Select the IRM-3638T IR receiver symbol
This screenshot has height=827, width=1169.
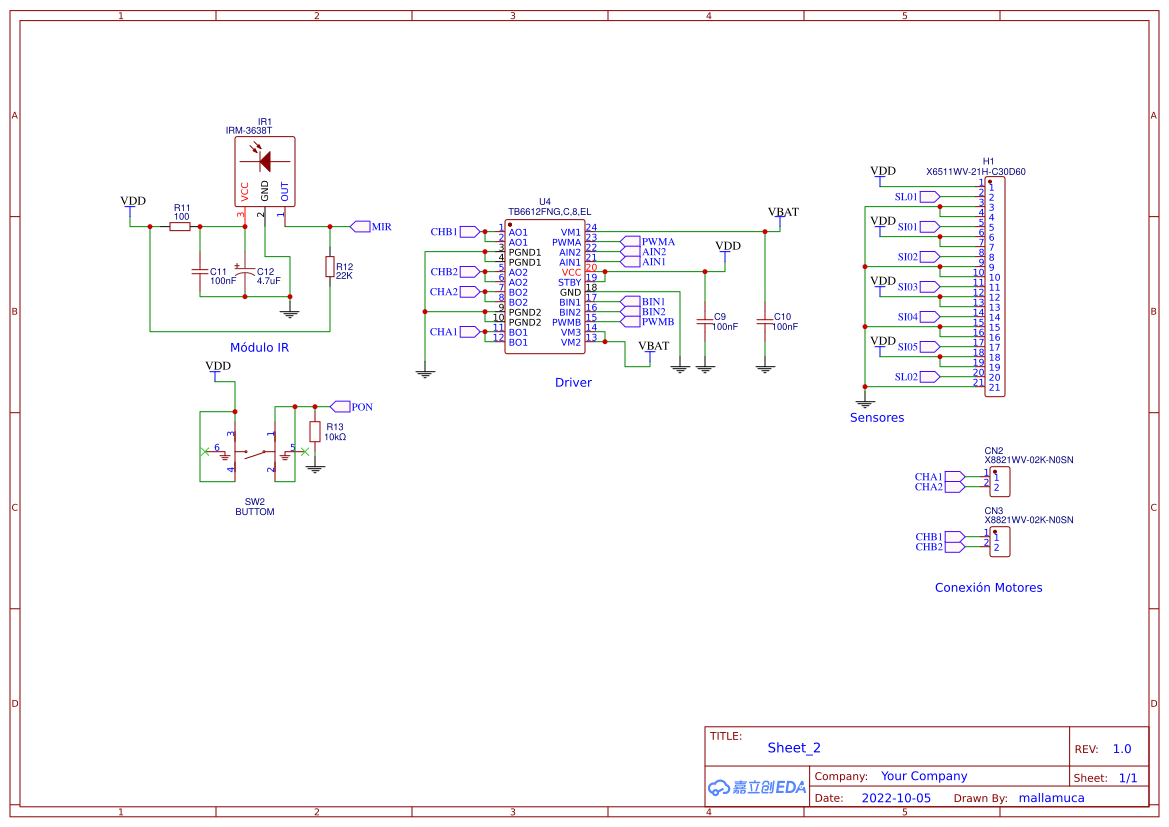pyautogui.click(x=262, y=173)
